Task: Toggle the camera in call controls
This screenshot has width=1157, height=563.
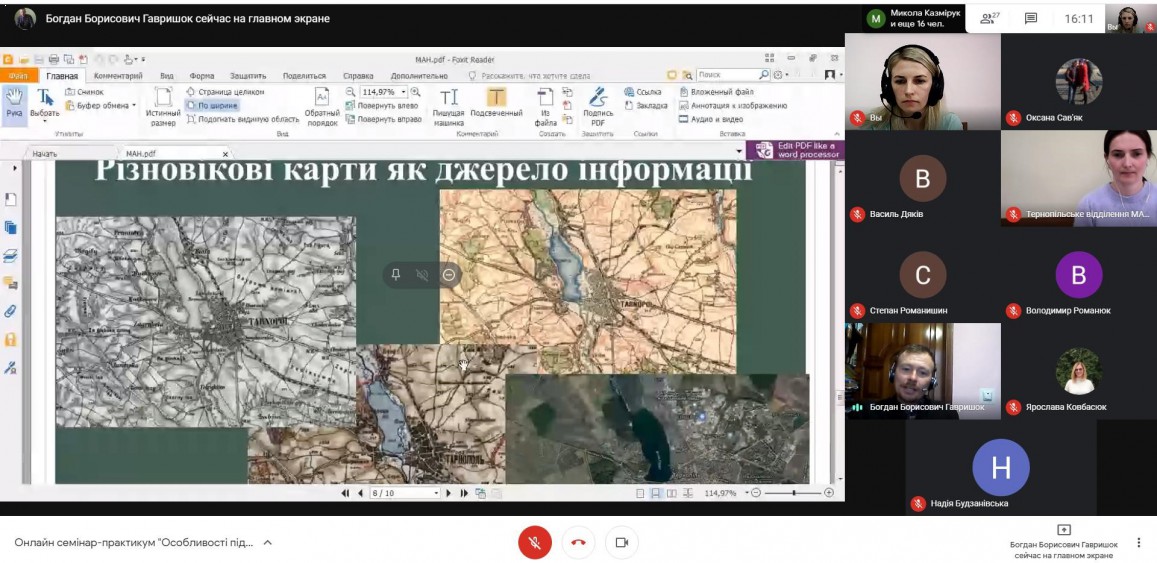Action: point(621,542)
